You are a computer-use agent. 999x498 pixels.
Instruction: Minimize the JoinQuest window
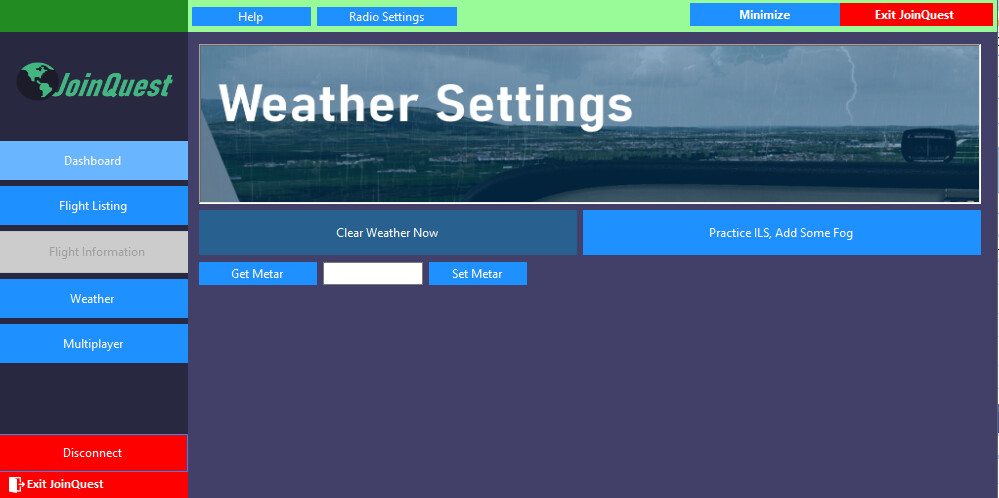pyautogui.click(x=765, y=15)
